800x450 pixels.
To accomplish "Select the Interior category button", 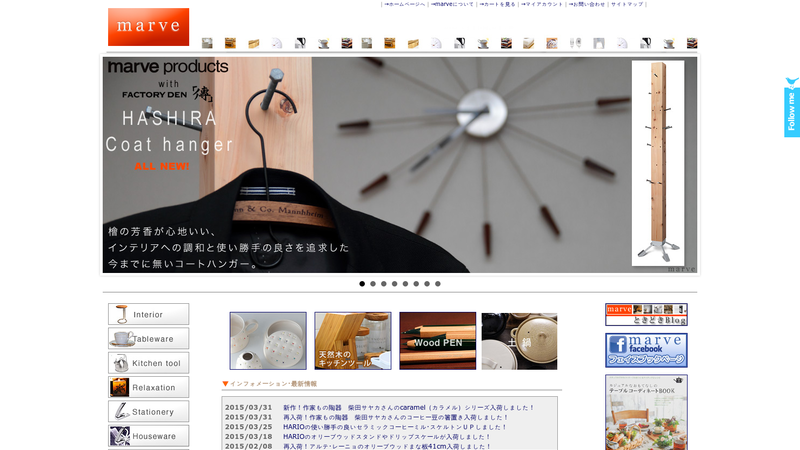I will coord(148,314).
